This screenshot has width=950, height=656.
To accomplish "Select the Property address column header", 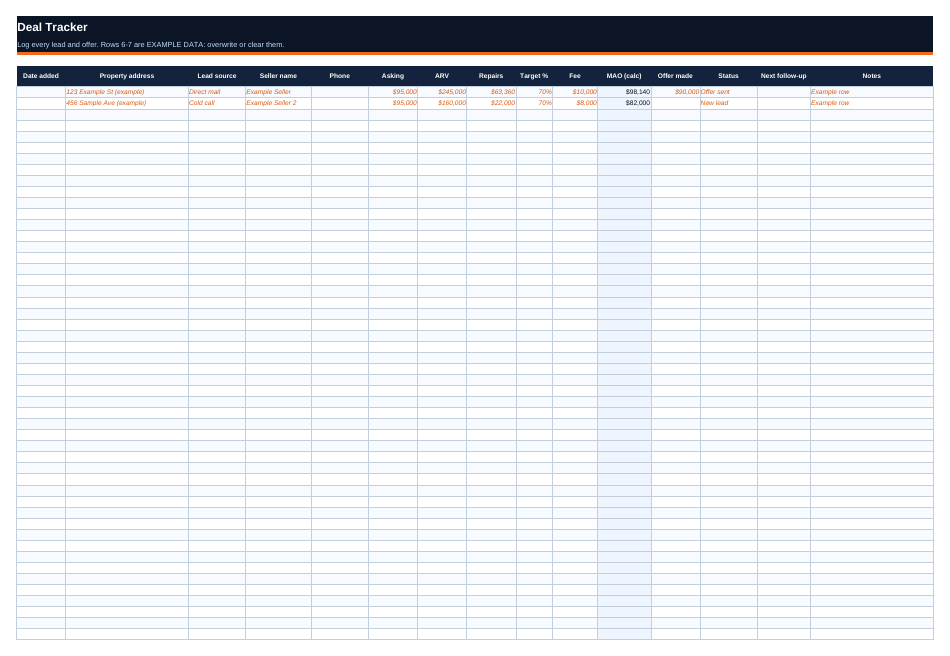I will (x=127, y=76).
